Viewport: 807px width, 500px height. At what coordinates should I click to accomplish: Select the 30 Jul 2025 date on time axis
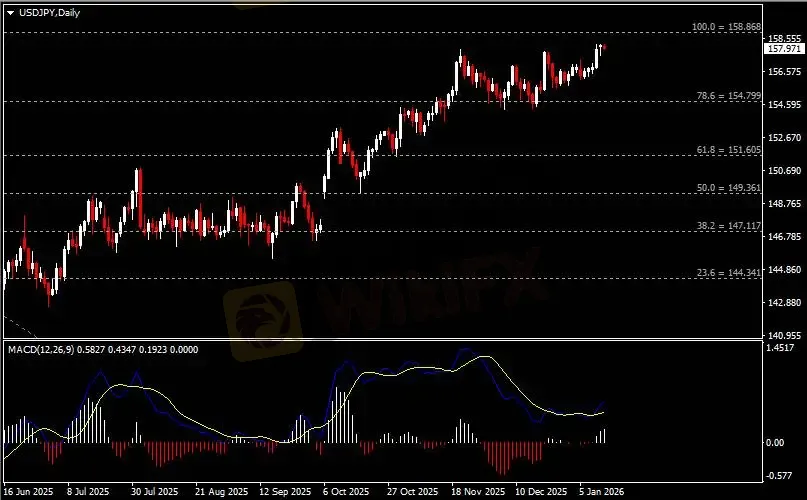tap(154, 492)
